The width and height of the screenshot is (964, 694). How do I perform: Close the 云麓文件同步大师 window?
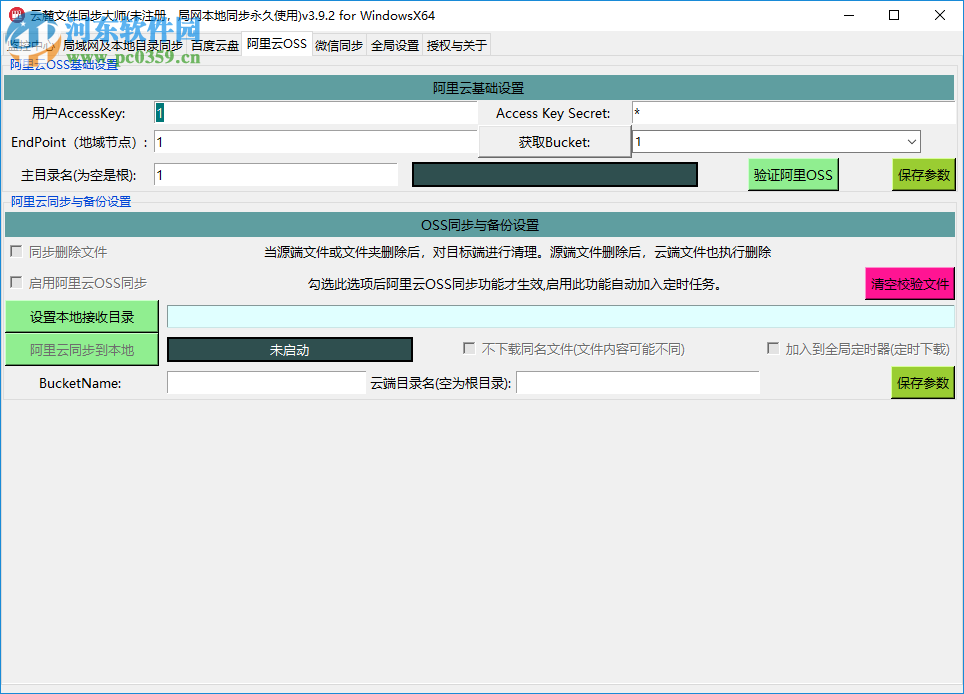(939, 15)
